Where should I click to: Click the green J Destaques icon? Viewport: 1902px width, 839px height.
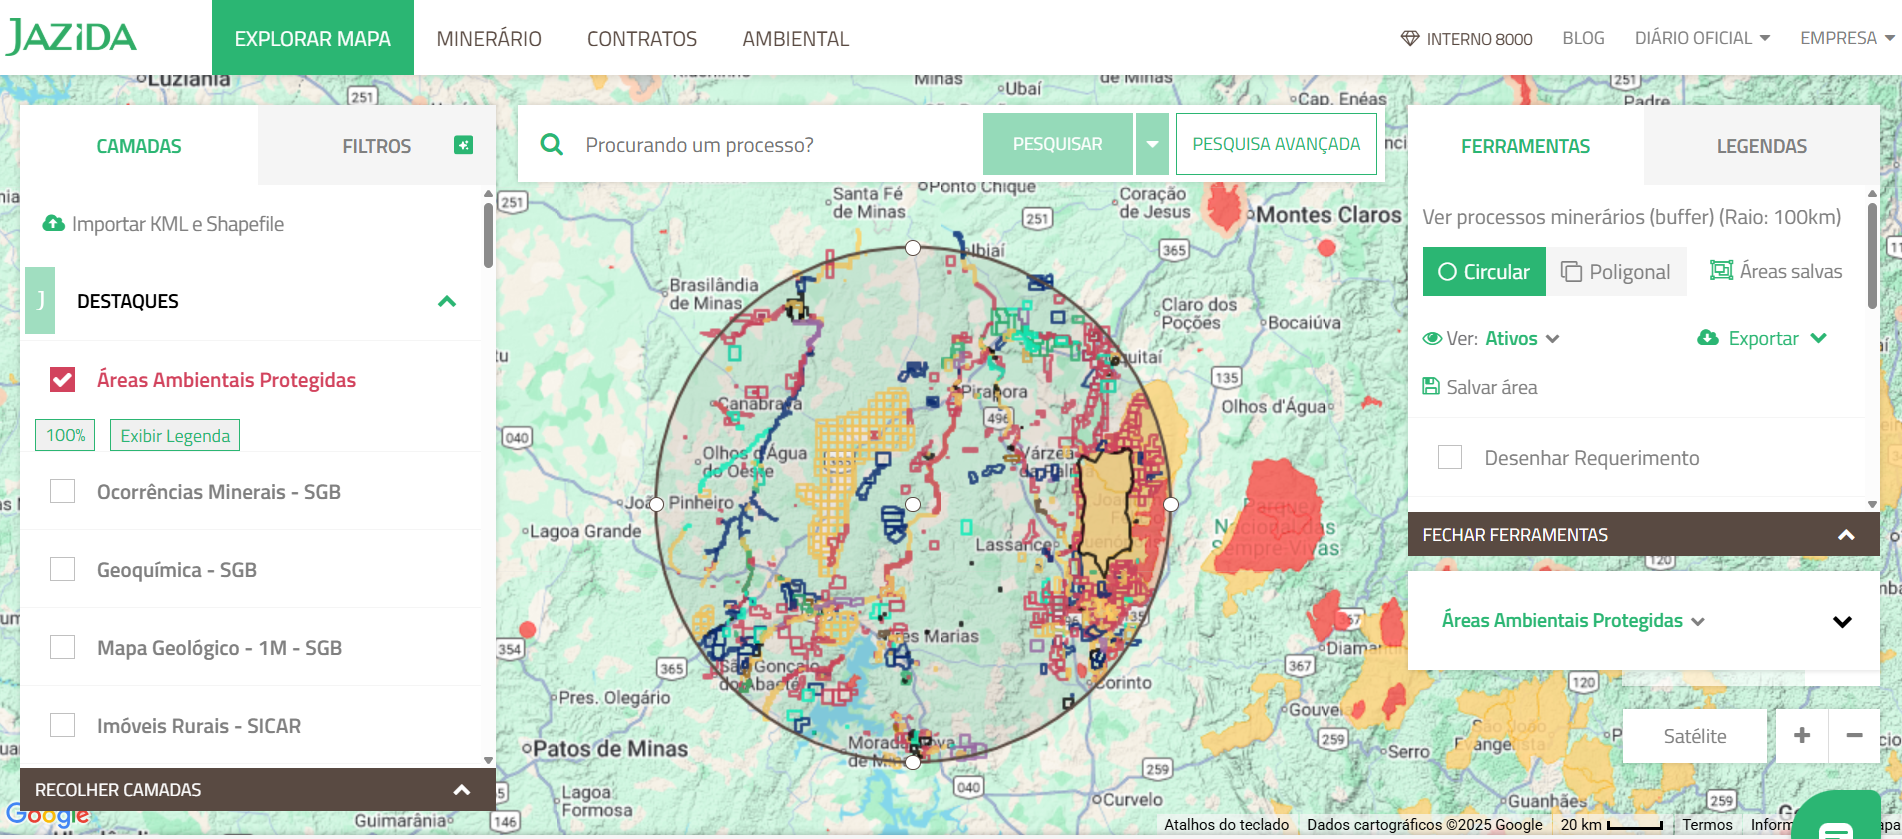pos(40,300)
